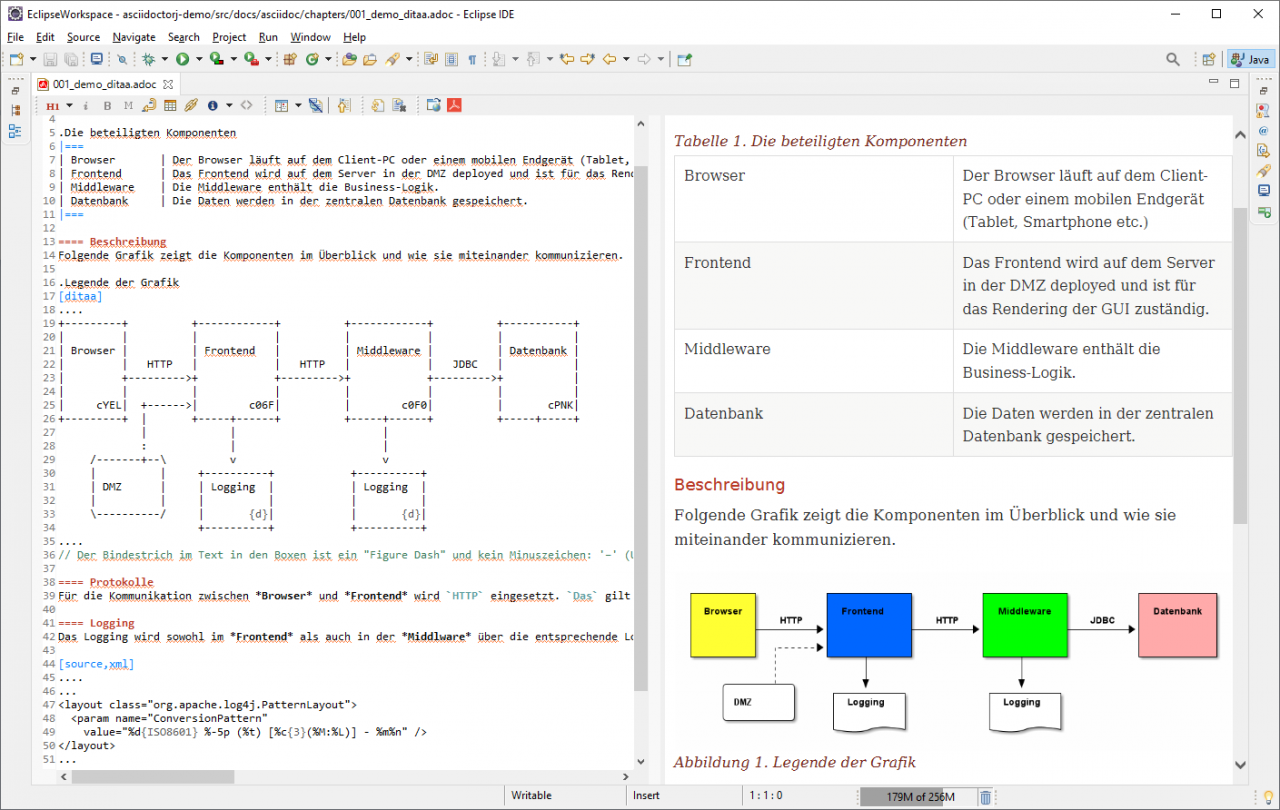
Task: Insert a table using the table icon
Action: coord(170,105)
